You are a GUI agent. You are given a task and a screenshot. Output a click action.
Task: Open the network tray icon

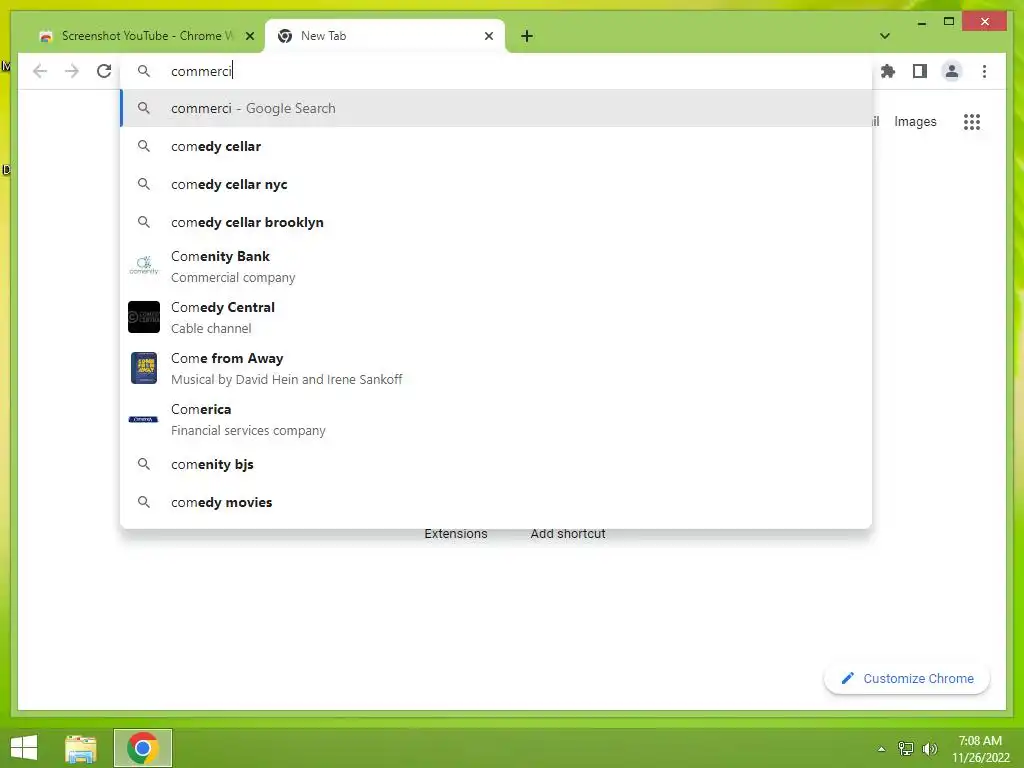click(906, 749)
